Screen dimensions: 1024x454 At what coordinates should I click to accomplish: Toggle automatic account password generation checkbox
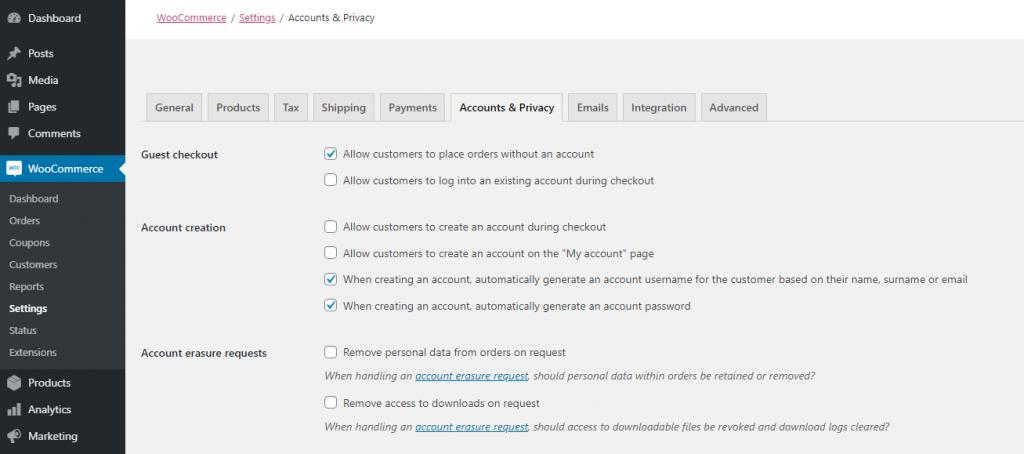click(x=330, y=305)
